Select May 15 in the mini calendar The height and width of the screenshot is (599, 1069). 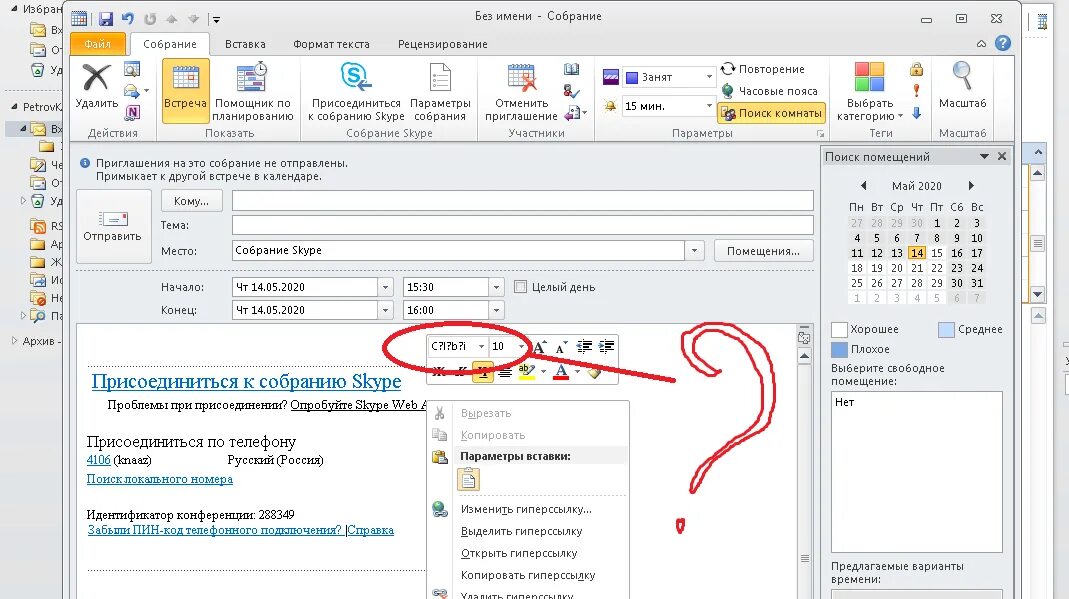pyautogui.click(x=937, y=253)
